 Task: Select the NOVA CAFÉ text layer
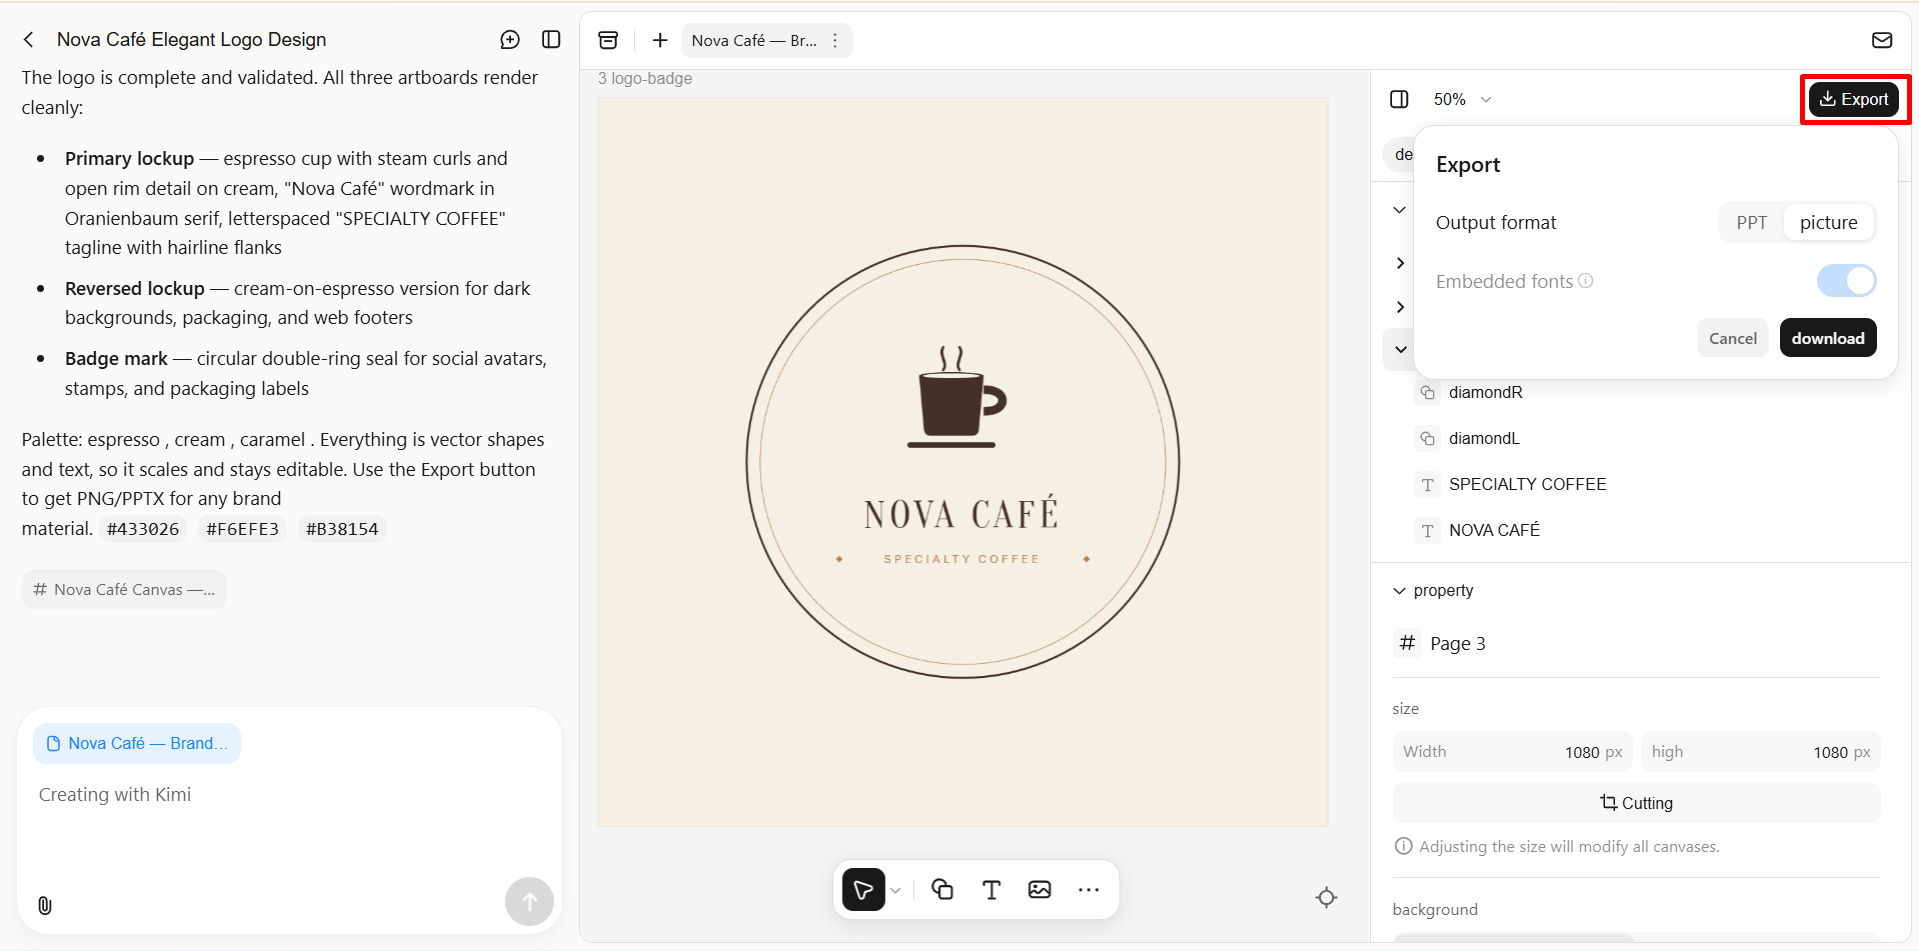(x=1494, y=530)
